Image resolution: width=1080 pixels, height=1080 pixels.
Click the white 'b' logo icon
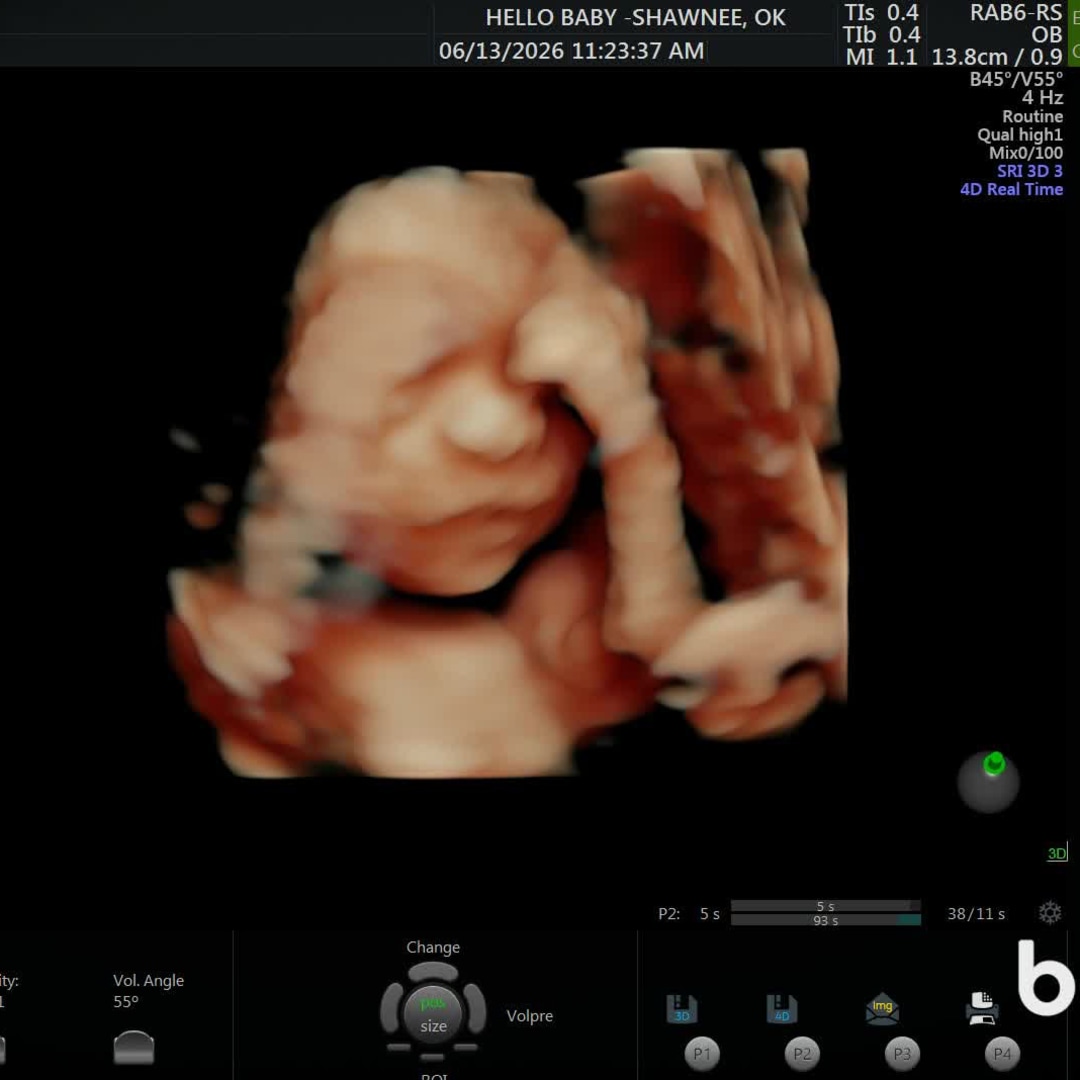[1046, 977]
